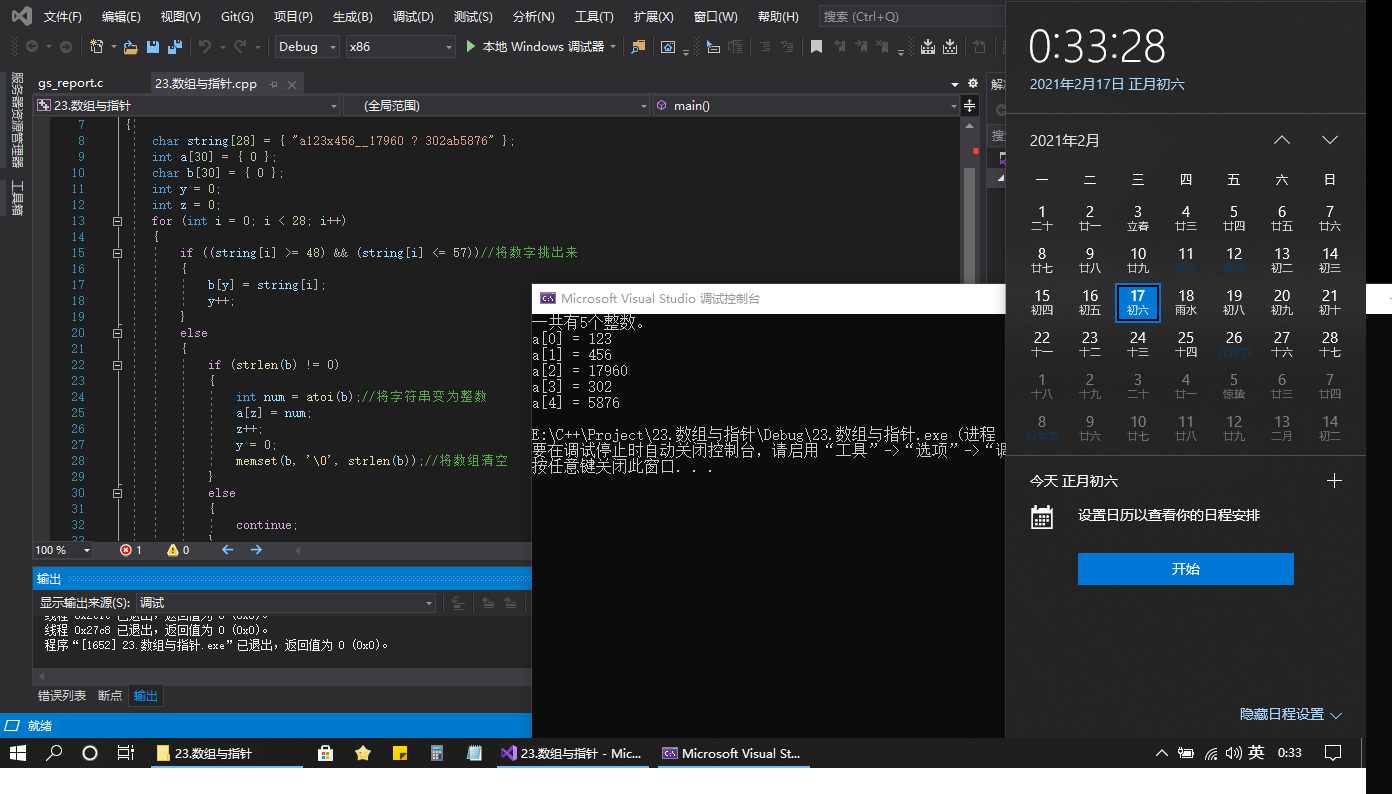Screen dimensions: 1392x794
Task: Click the 2021年2月 calendar header
Action: coord(1065,141)
